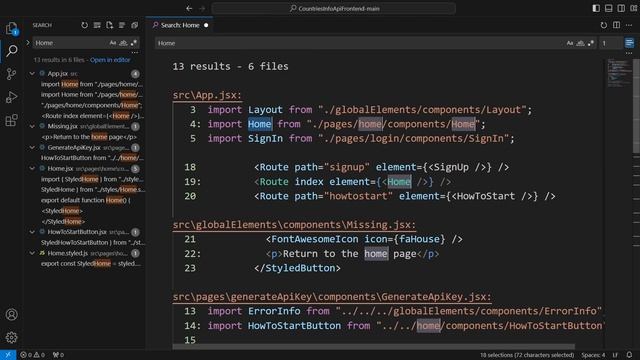The height and width of the screenshot is (360, 640).
Task: Click 'Open in editor' link
Action: point(110,60)
